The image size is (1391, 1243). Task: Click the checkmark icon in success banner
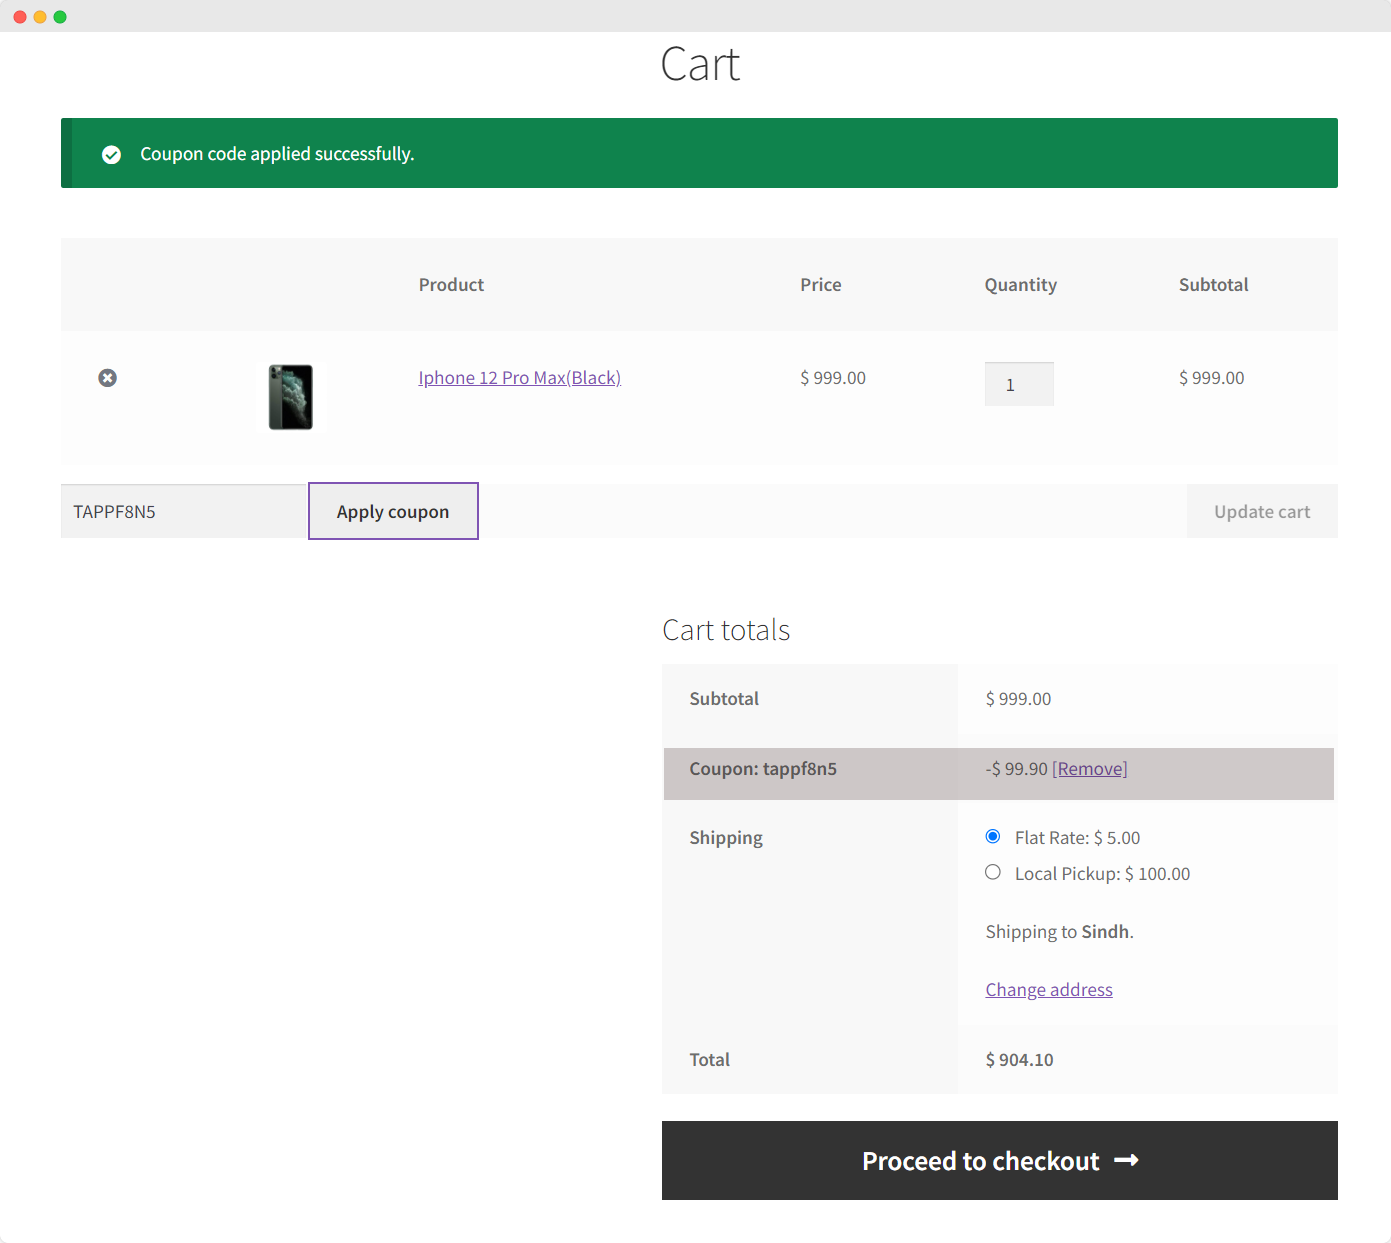click(112, 154)
